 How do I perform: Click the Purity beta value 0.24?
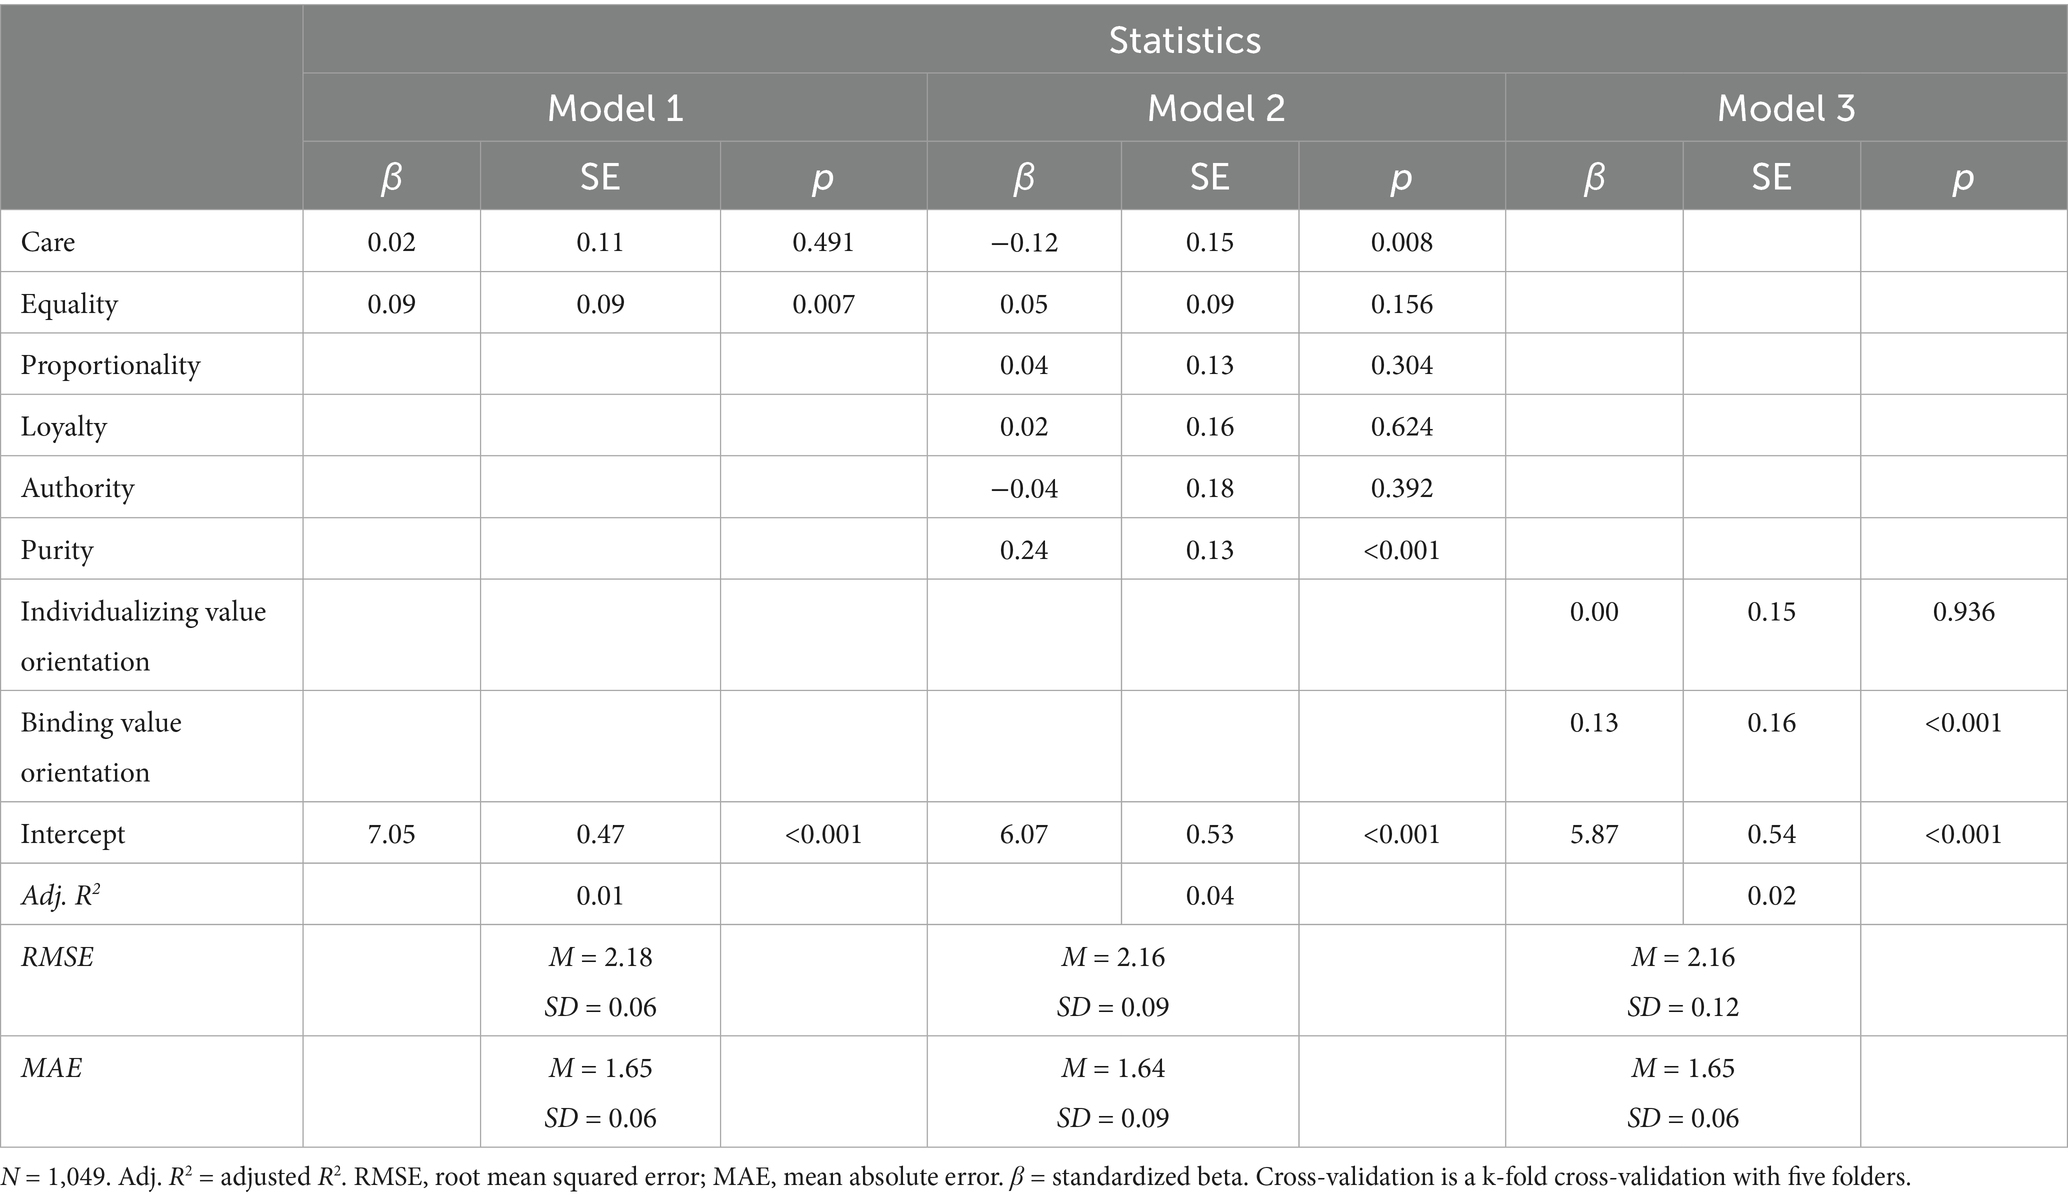1024,550
